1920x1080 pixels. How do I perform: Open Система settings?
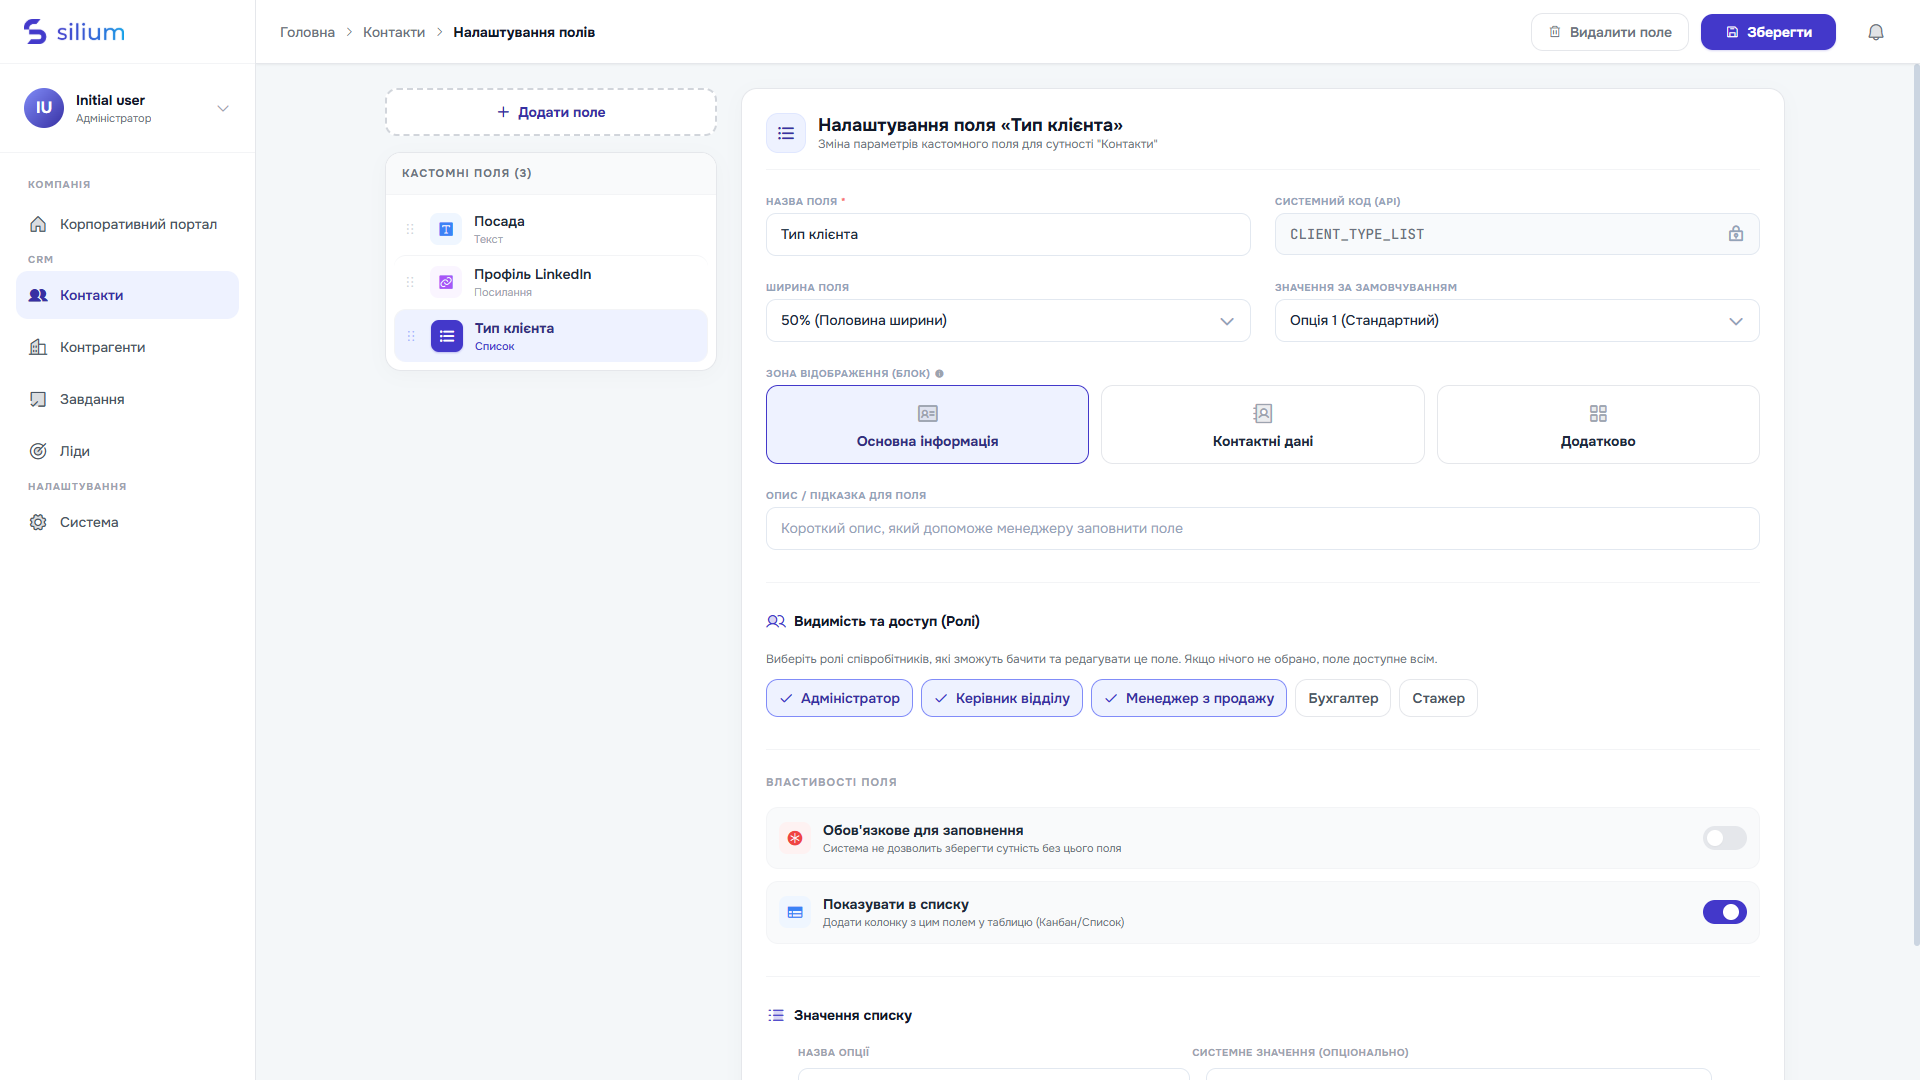pyautogui.click(x=127, y=522)
